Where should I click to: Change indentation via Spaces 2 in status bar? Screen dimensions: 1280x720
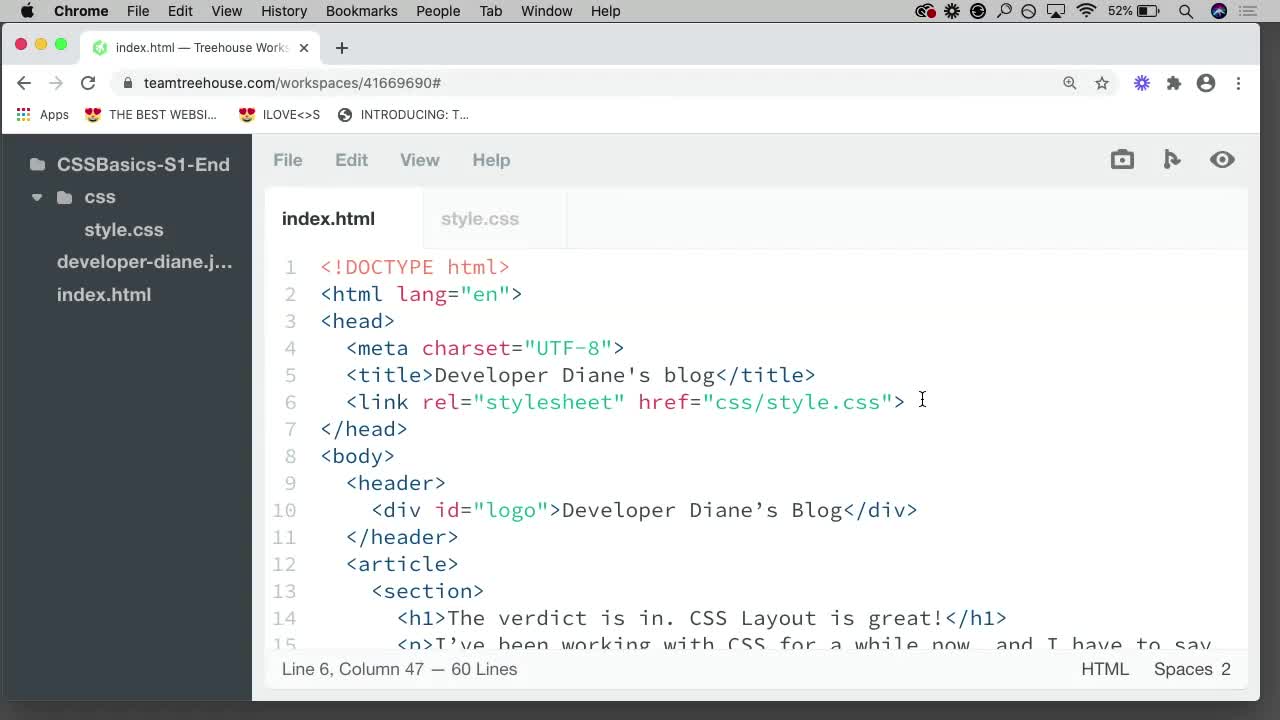pyautogui.click(x=1192, y=669)
